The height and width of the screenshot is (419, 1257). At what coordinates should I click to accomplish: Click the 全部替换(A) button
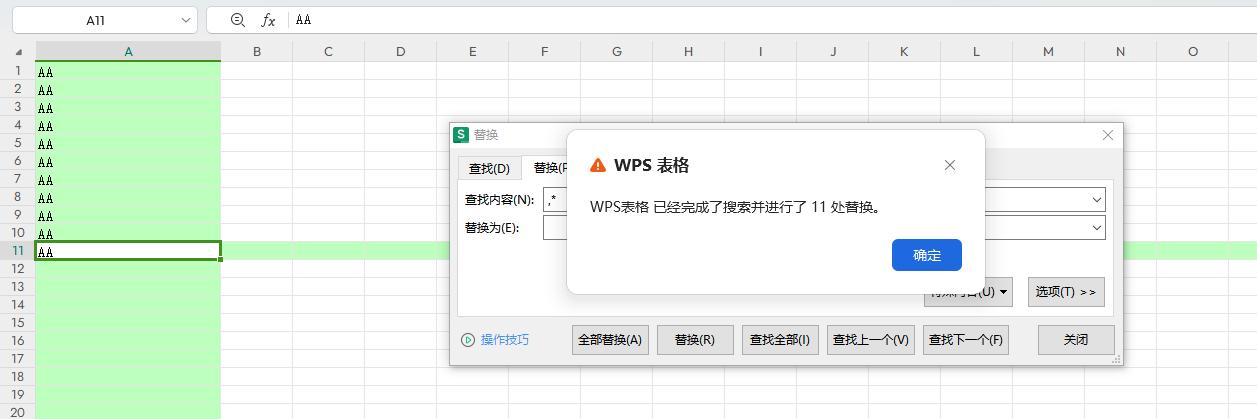(610, 340)
